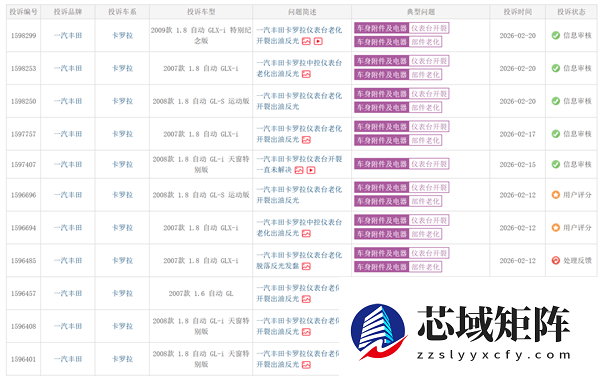Click 信息审核 status text in row 1598250
The width and height of the screenshot is (600, 377).
[577, 101]
